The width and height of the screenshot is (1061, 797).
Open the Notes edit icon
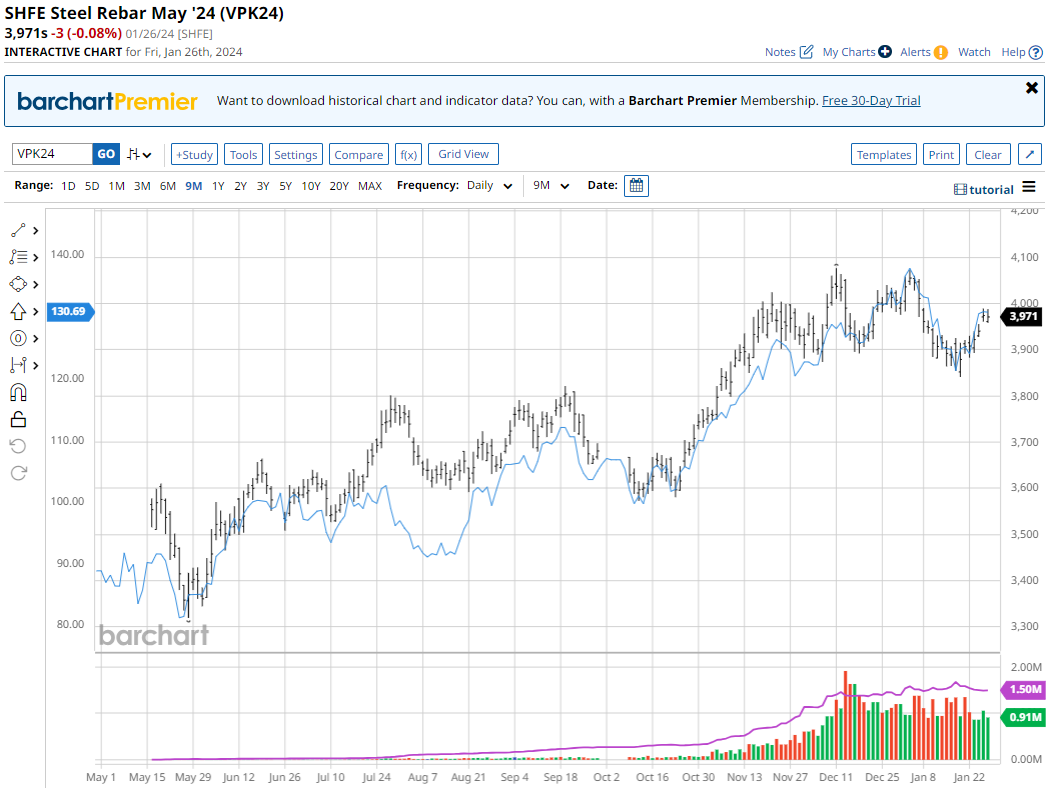pos(806,52)
